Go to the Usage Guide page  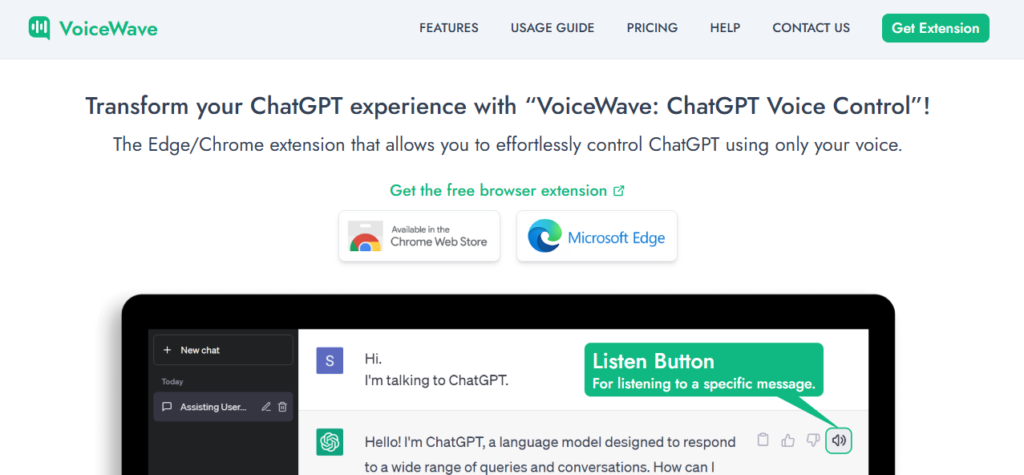[x=552, y=28]
